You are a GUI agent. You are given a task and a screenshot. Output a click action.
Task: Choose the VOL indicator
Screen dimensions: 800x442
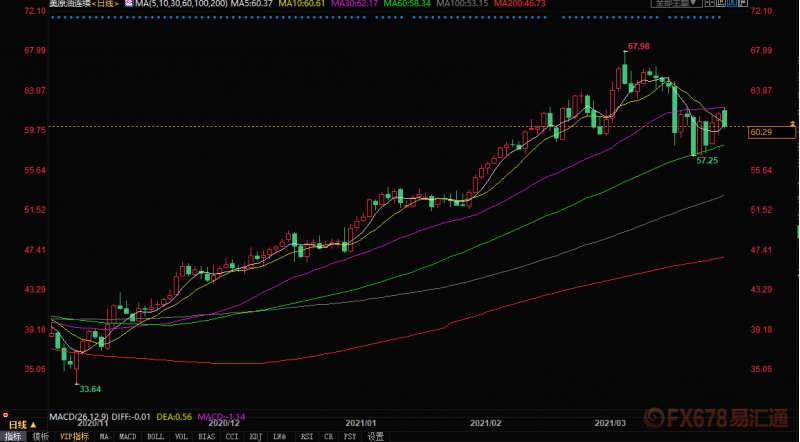(181, 437)
